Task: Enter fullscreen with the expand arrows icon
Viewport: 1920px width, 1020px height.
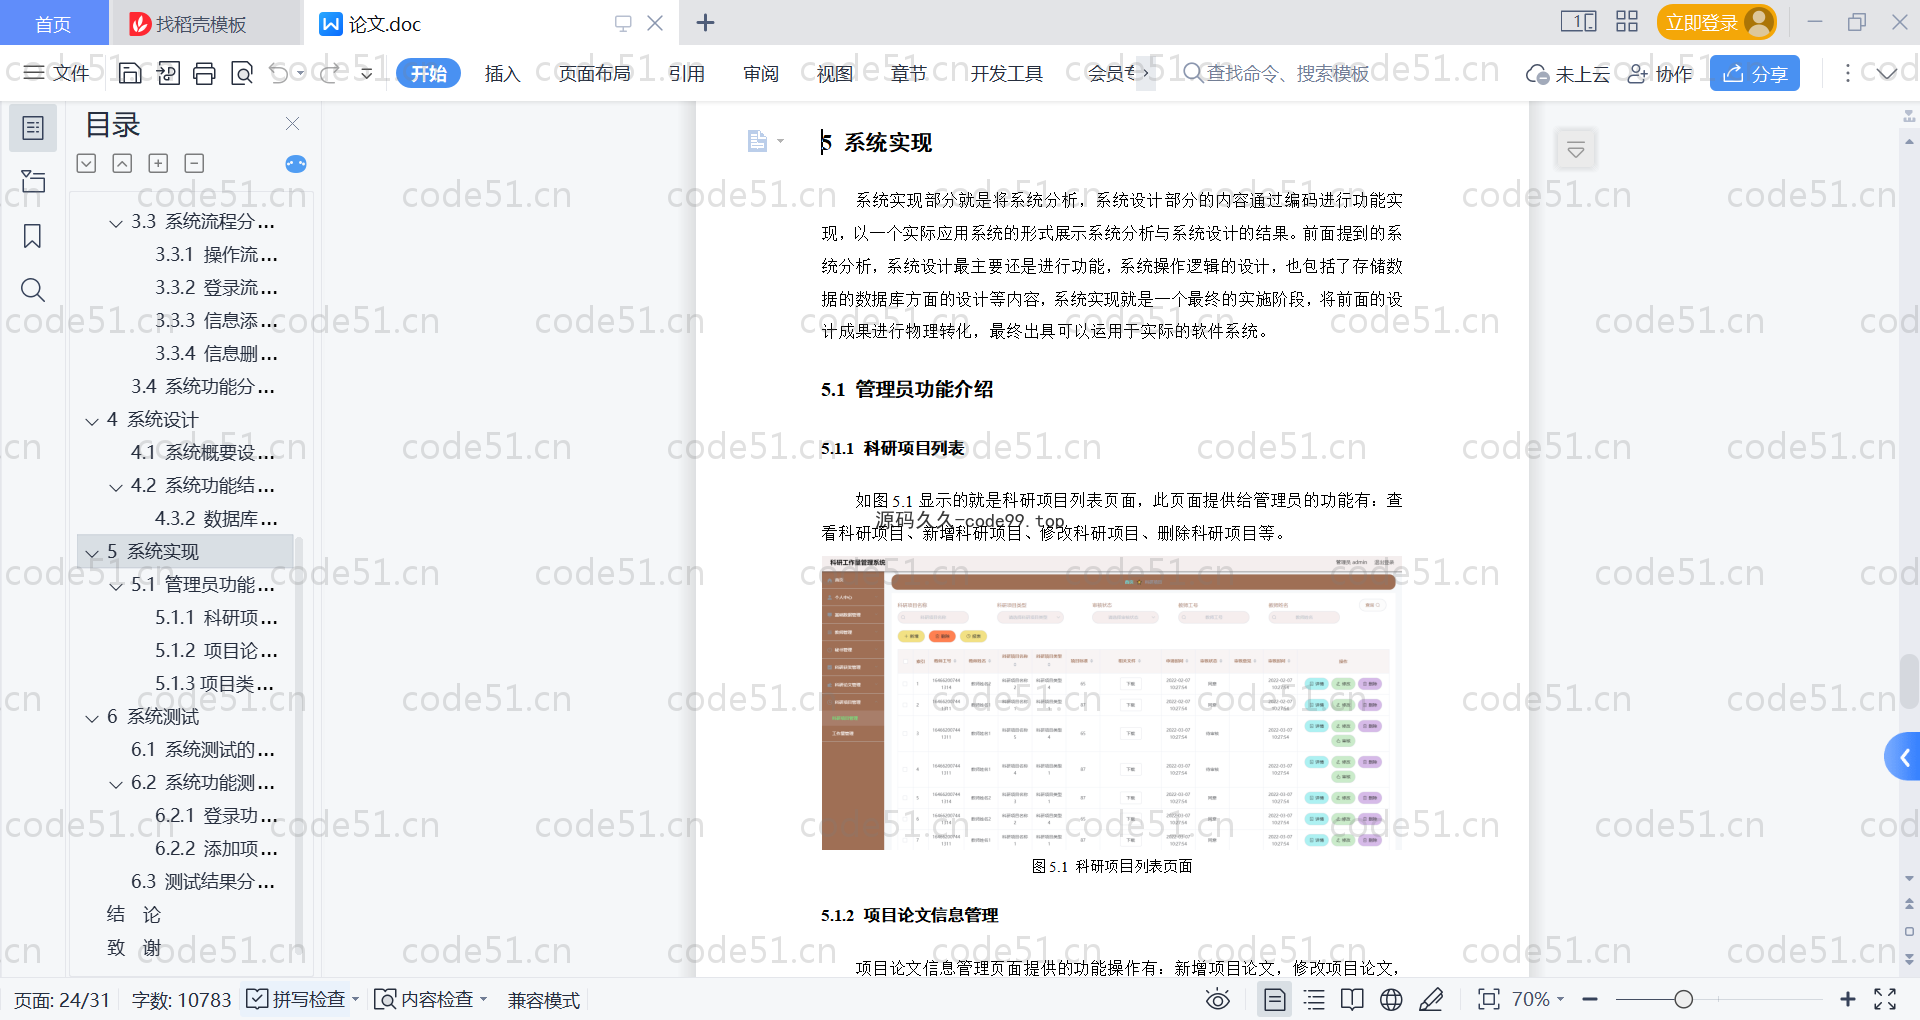Action: [1885, 999]
